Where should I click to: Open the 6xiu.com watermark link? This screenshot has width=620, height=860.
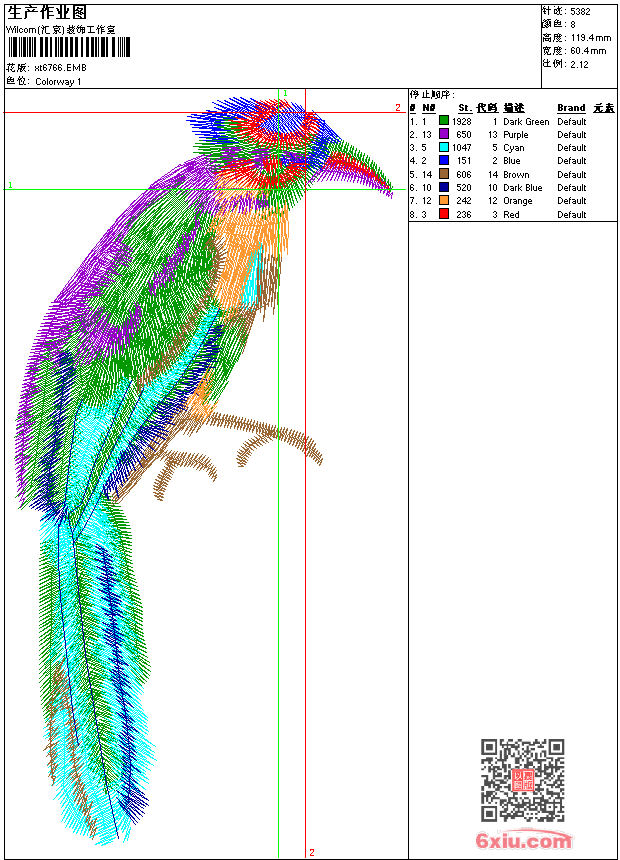(x=524, y=839)
